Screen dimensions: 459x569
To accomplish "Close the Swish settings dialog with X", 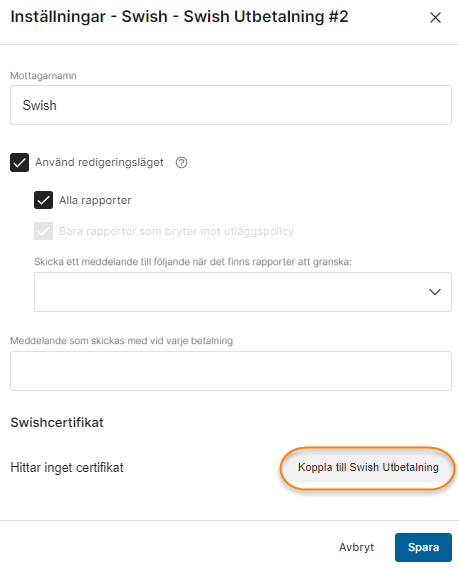I will pos(435,17).
